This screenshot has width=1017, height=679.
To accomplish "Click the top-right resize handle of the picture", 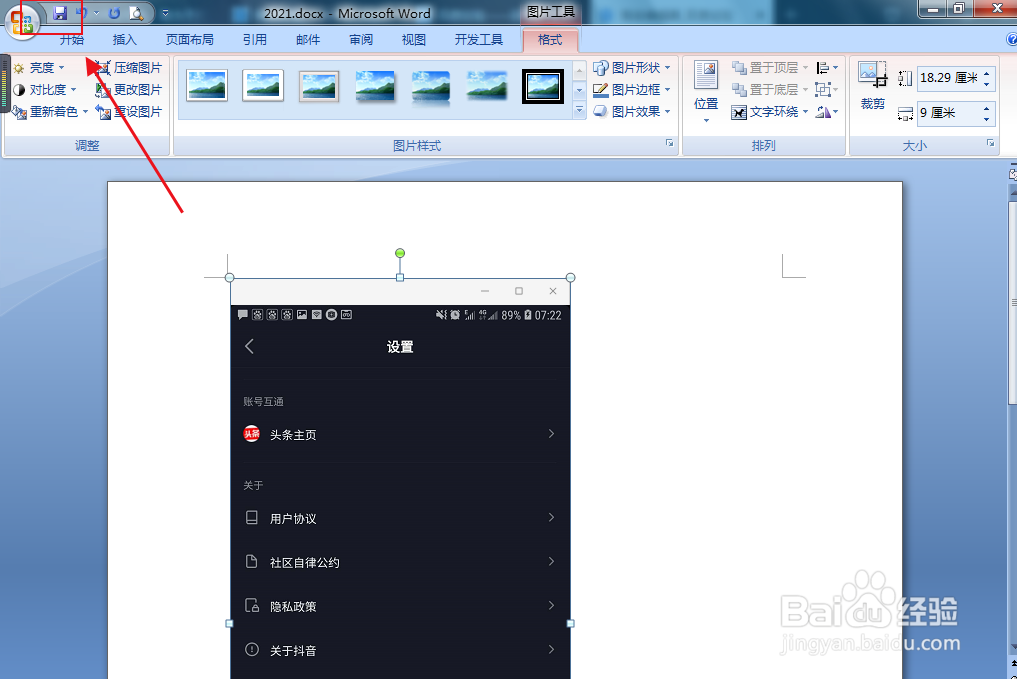I will click(x=571, y=278).
